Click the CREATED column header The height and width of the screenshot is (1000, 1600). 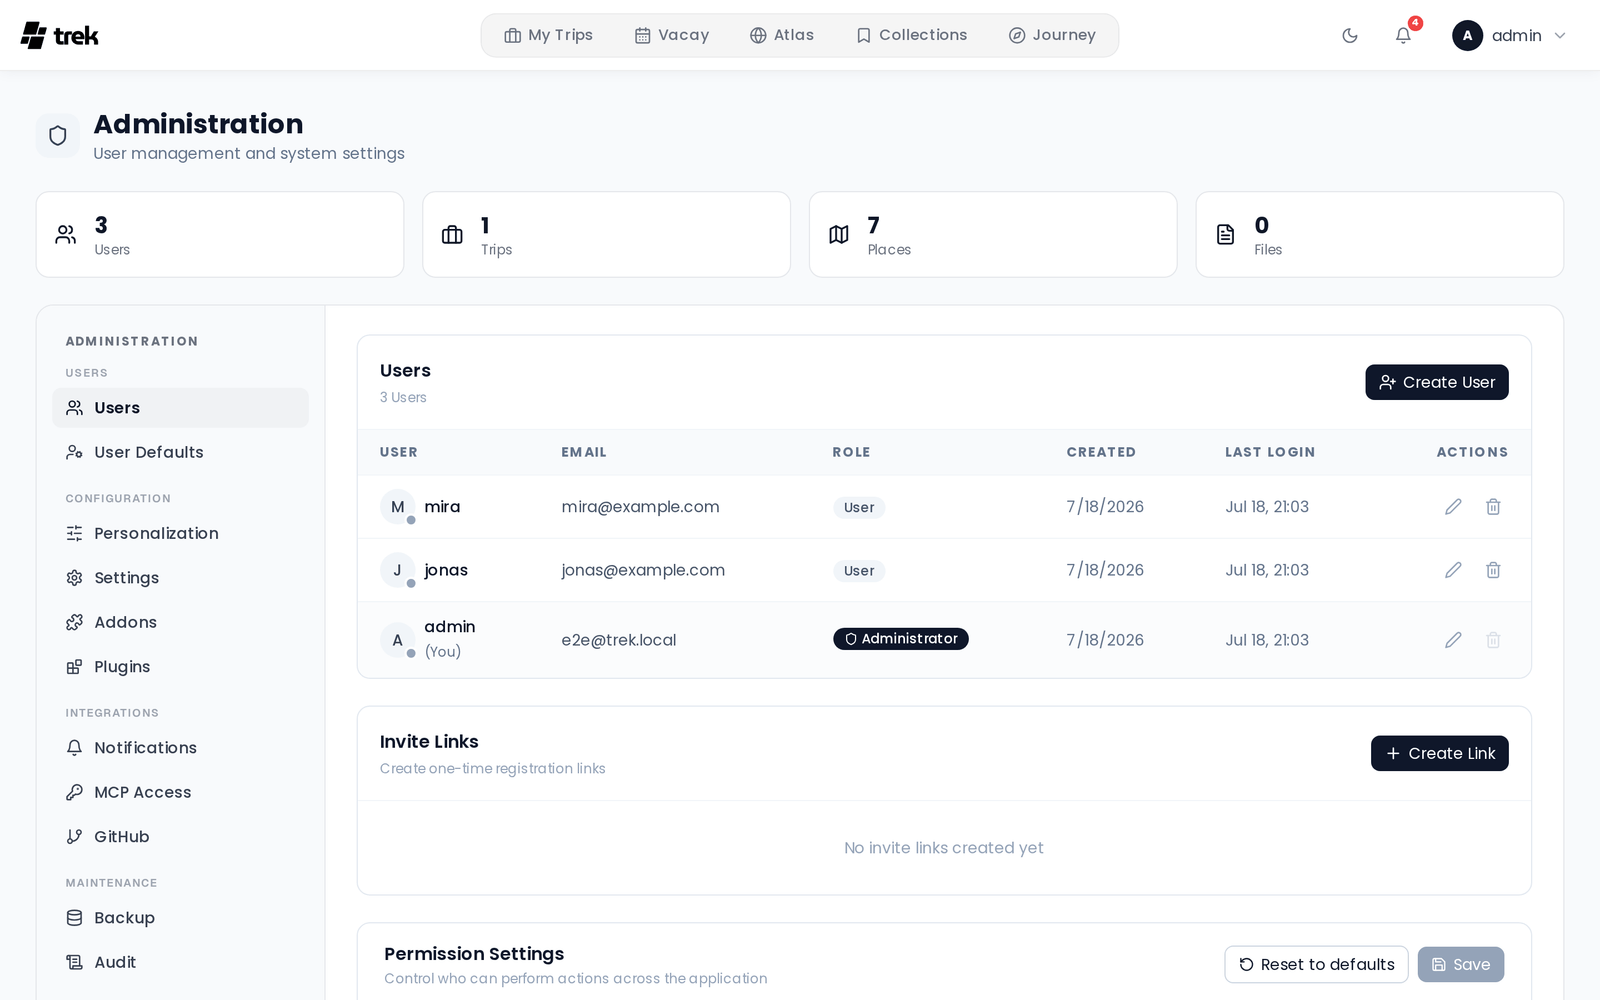(1101, 452)
